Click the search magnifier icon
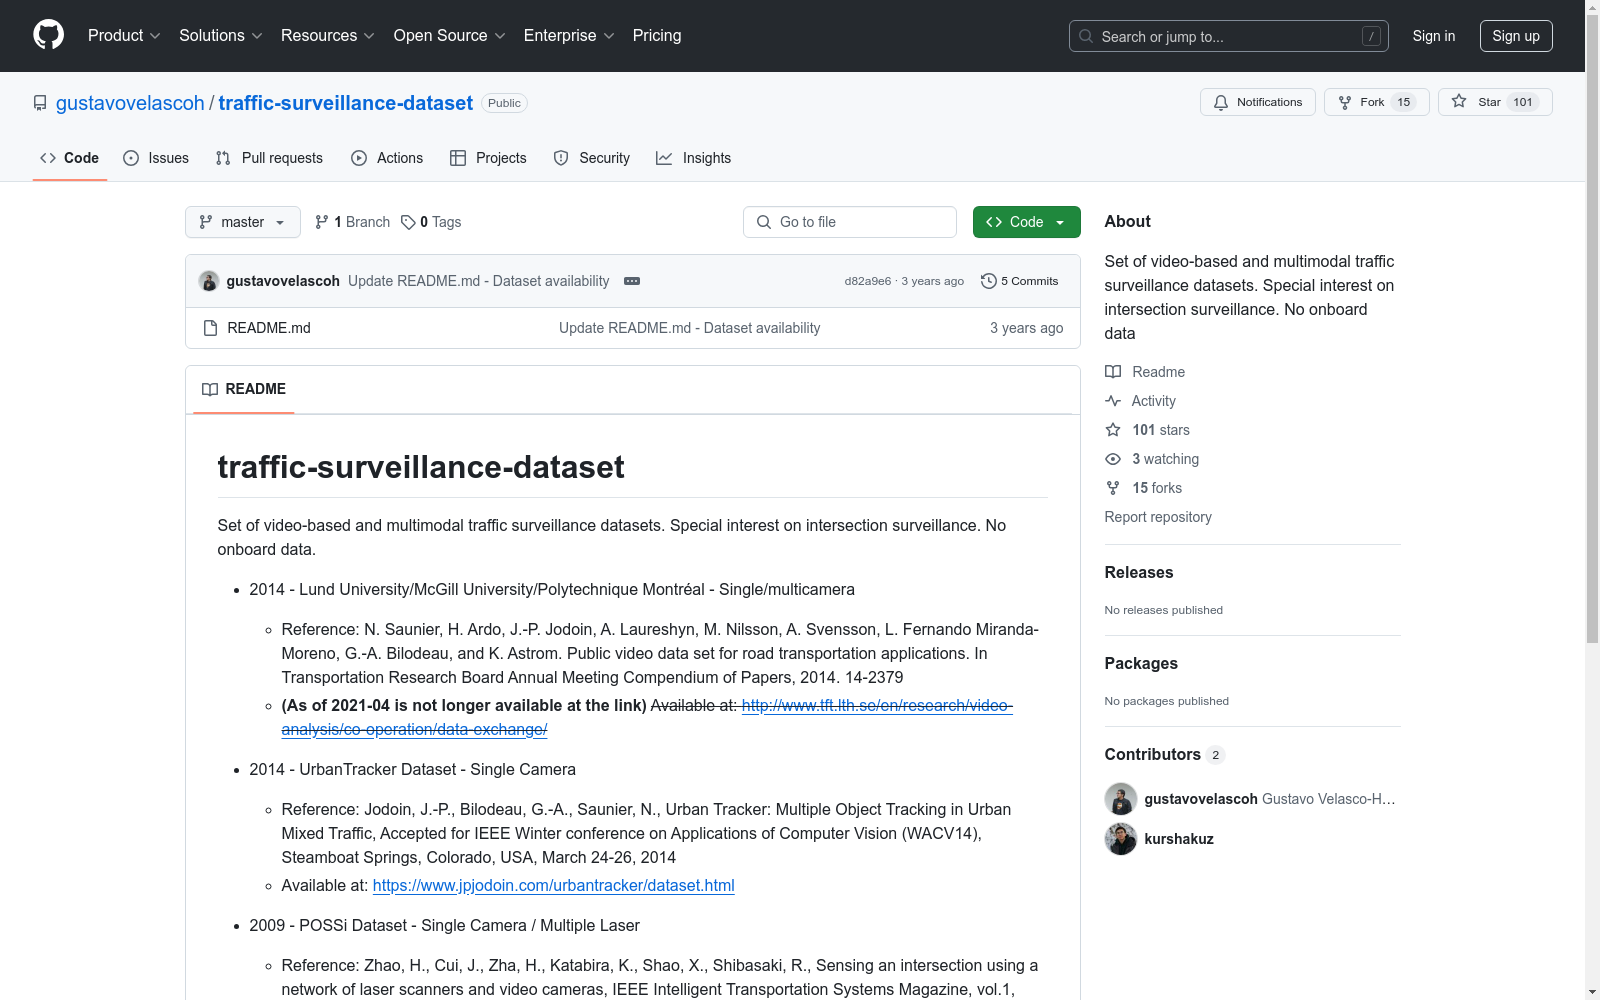The image size is (1600, 1000). [x=1085, y=36]
